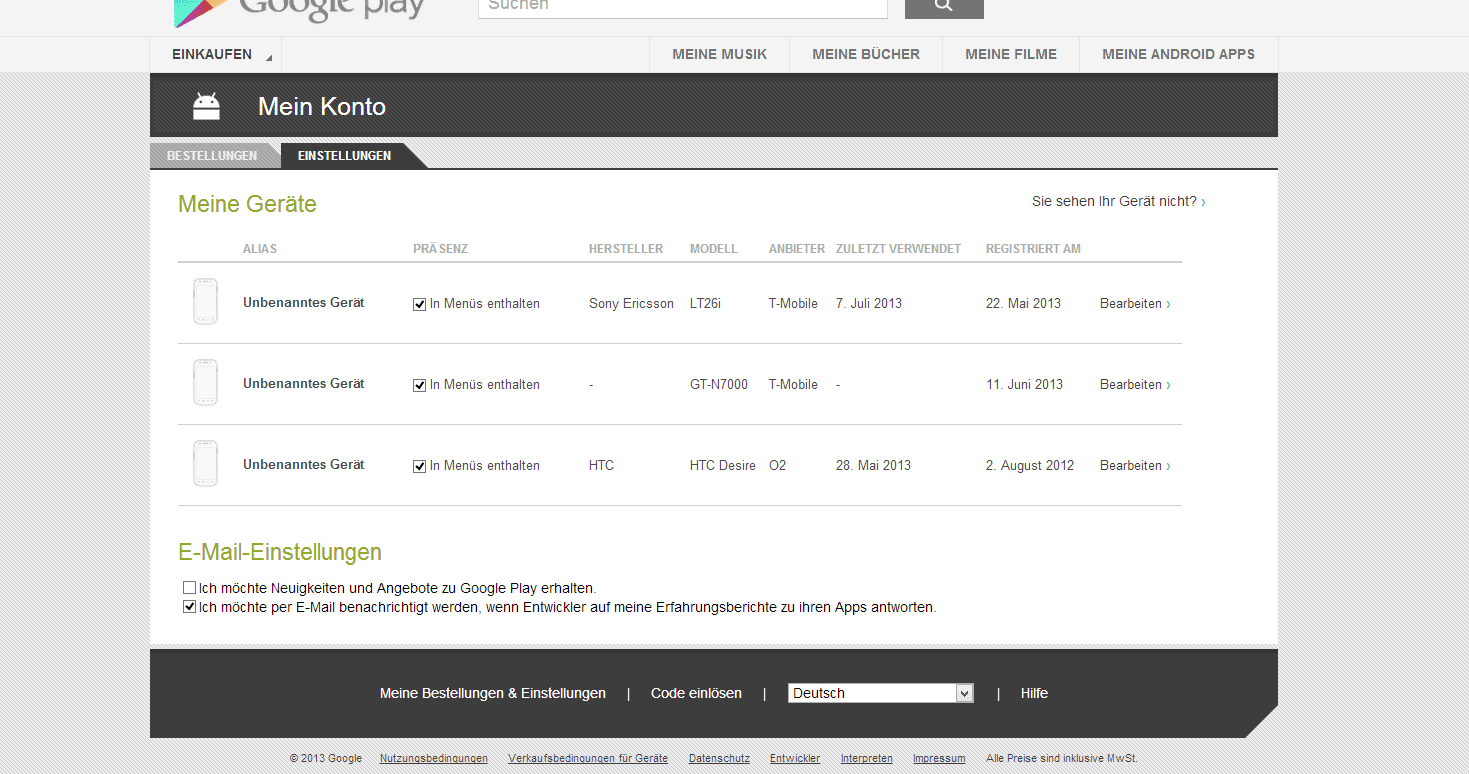Image resolution: width=1469 pixels, height=774 pixels.
Task: Click the phone icon in the HTC Desire row
Action: coord(205,464)
